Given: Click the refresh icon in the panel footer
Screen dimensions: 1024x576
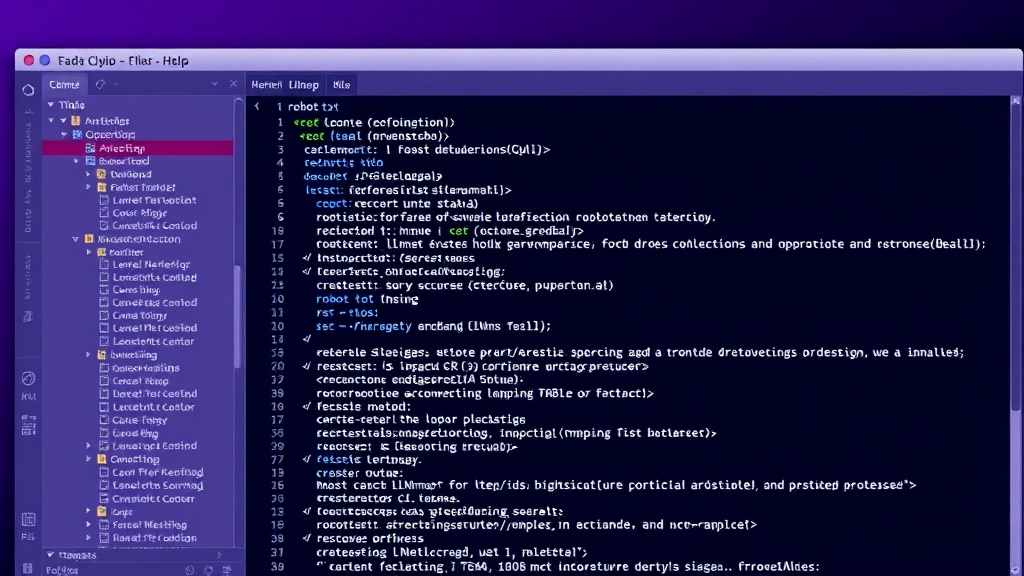Looking at the screenshot, I should coord(208,570).
